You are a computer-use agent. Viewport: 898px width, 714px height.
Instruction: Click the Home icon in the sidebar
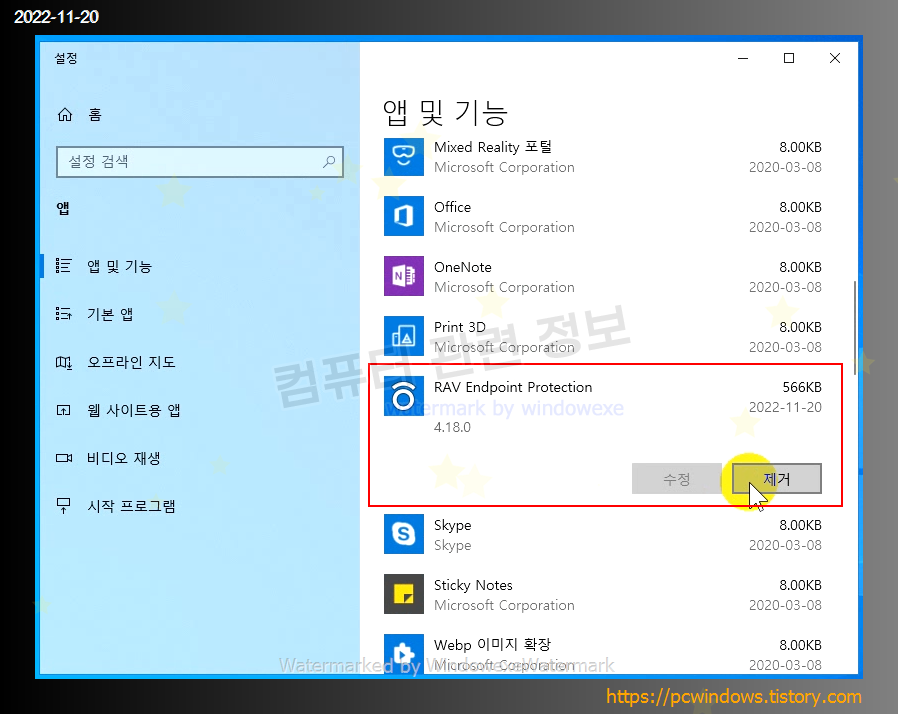tap(65, 115)
